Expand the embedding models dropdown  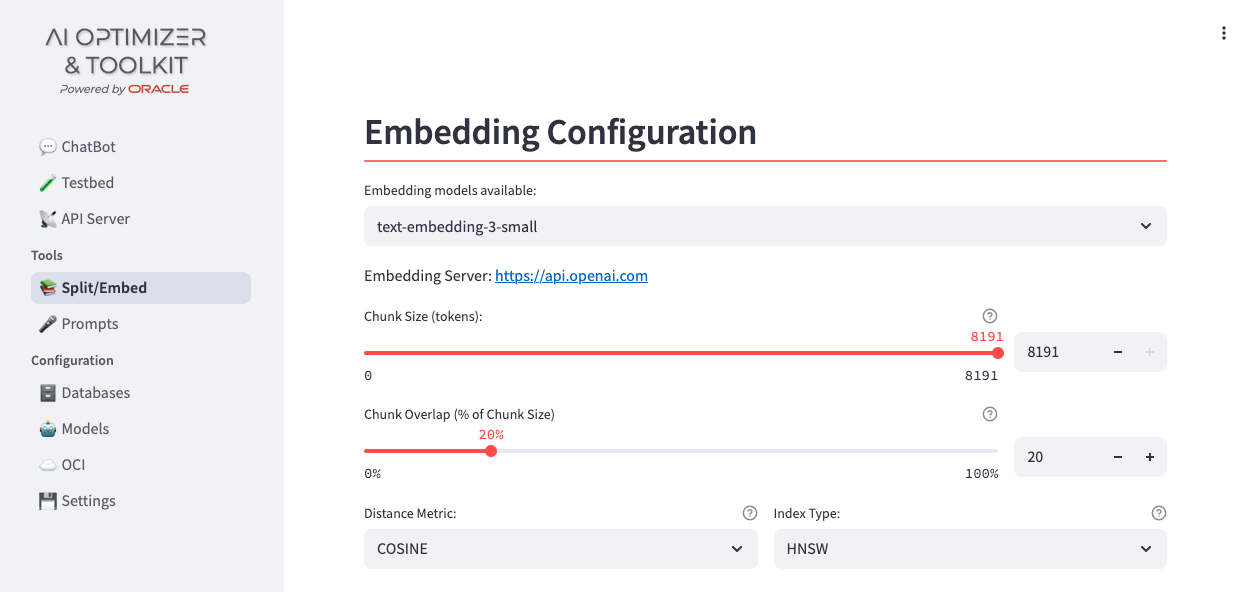765,226
